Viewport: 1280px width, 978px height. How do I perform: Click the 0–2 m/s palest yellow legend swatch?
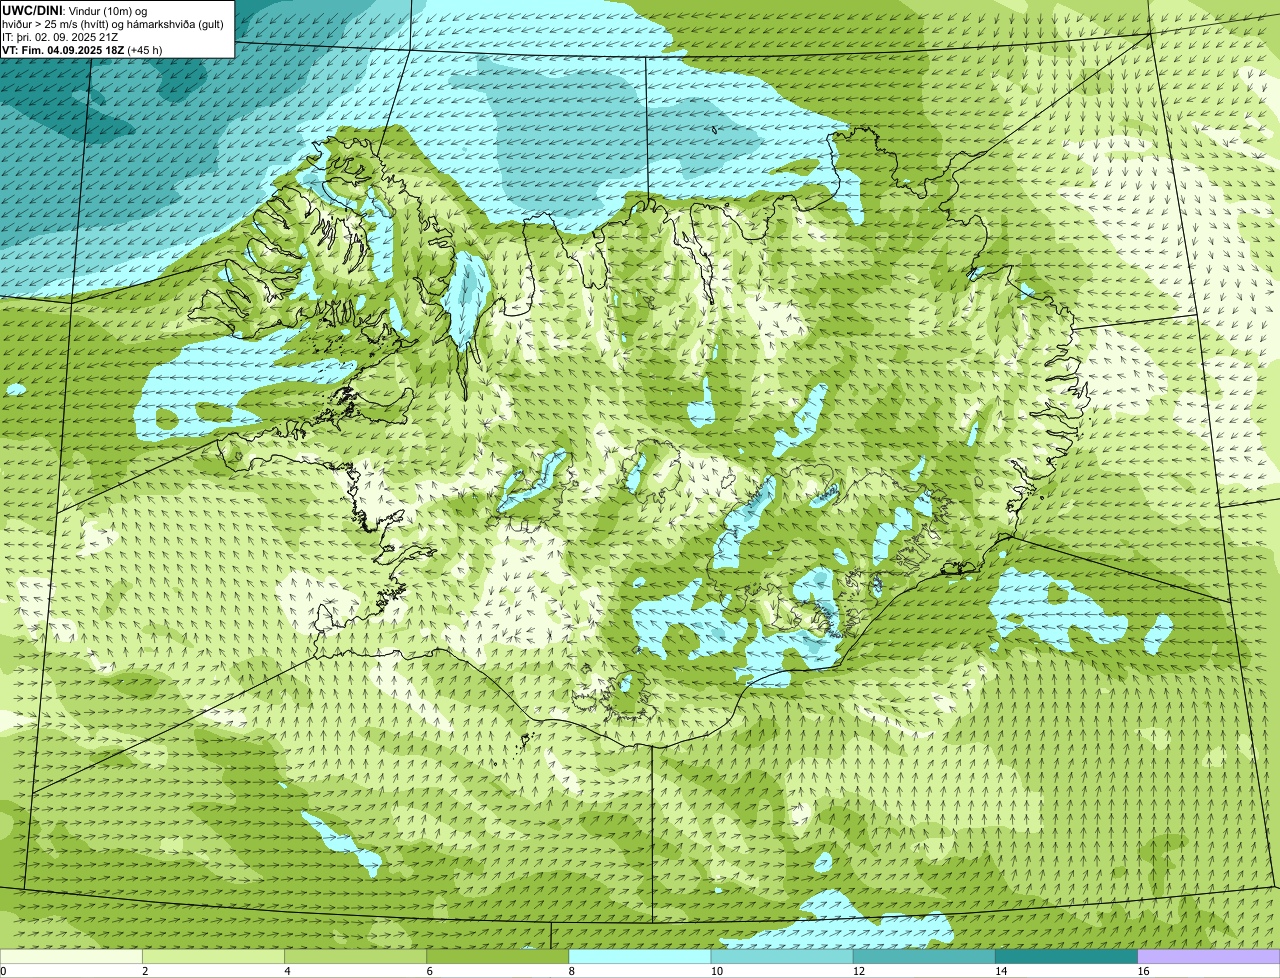71,956
